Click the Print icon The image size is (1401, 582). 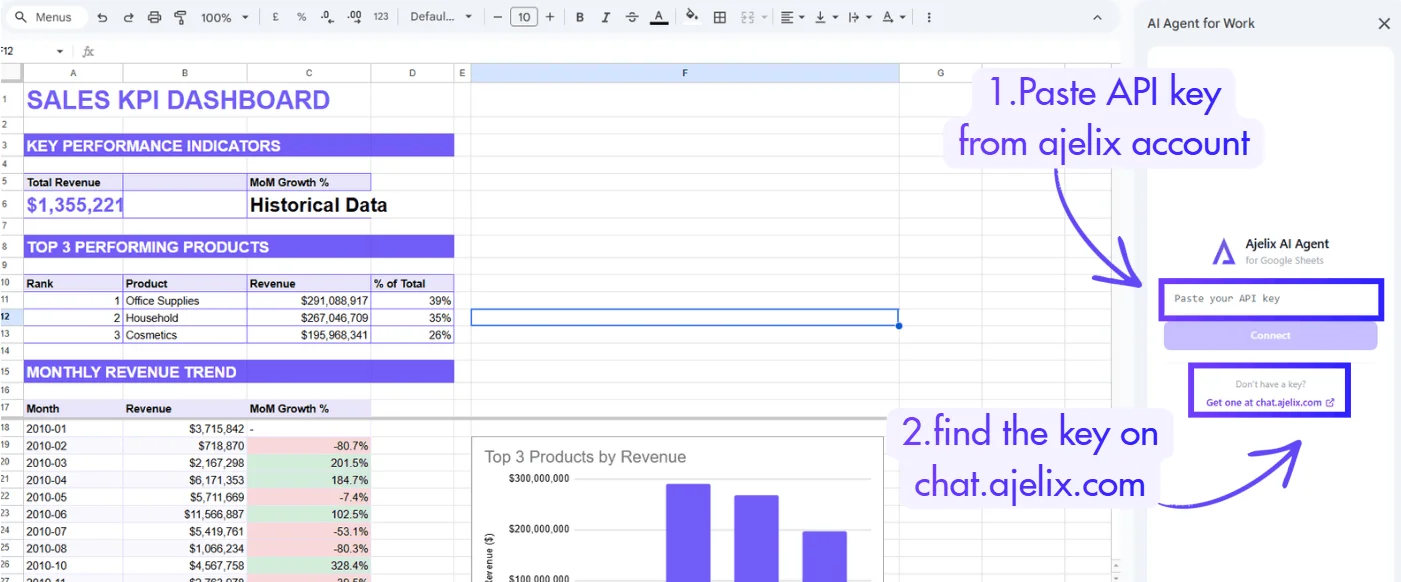(154, 17)
